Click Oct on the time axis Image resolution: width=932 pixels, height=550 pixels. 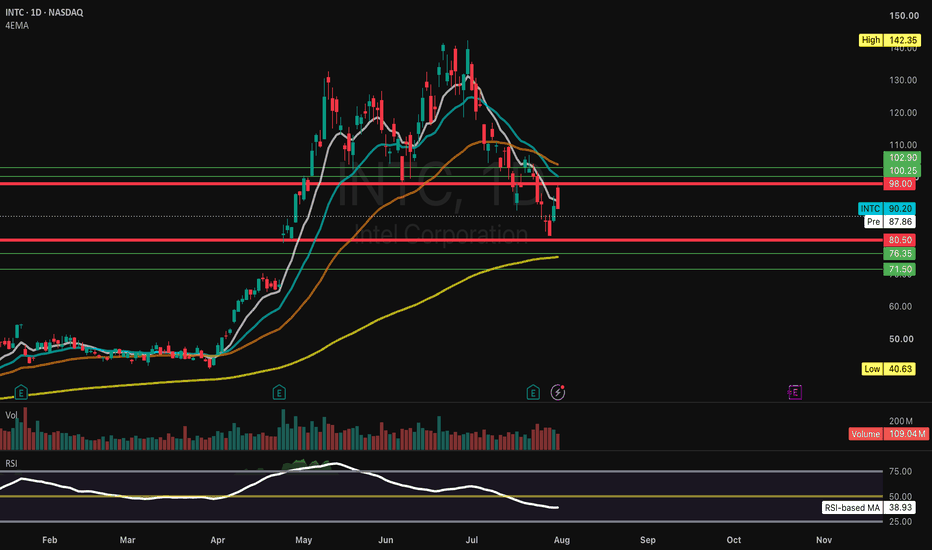(x=734, y=540)
